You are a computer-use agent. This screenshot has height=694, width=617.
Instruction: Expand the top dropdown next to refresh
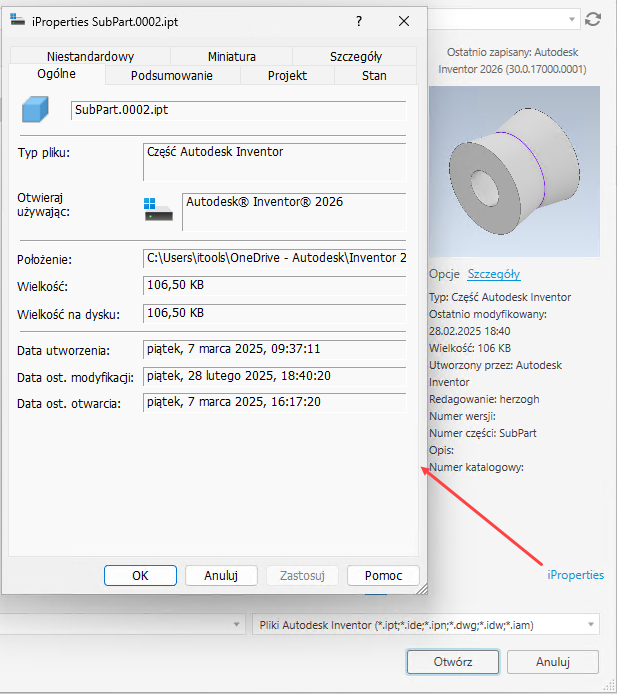[x=572, y=19]
